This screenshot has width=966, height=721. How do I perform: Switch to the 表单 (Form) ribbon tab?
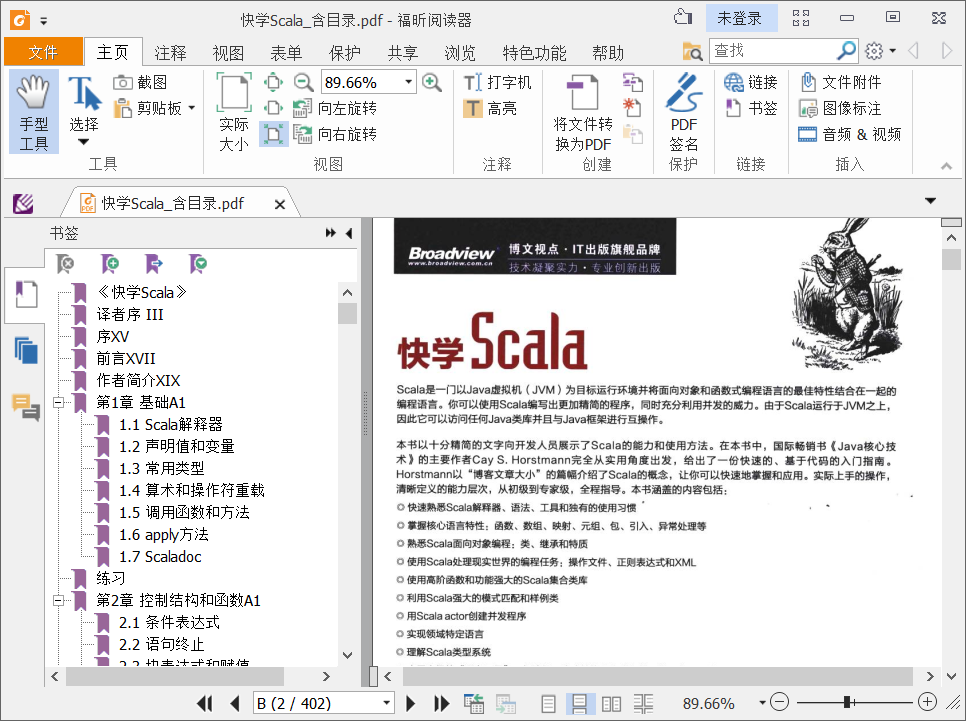pyautogui.click(x=286, y=53)
